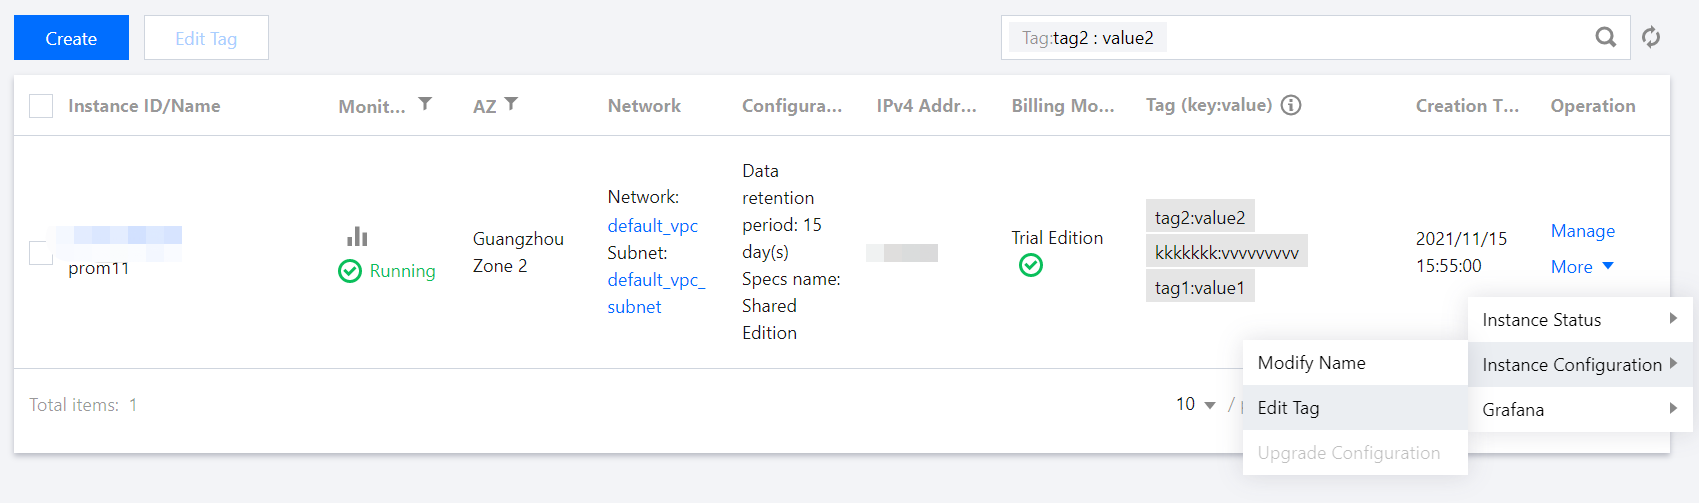The image size is (1699, 503).
Task: Select Edit Tag in the submenu
Action: (1288, 408)
